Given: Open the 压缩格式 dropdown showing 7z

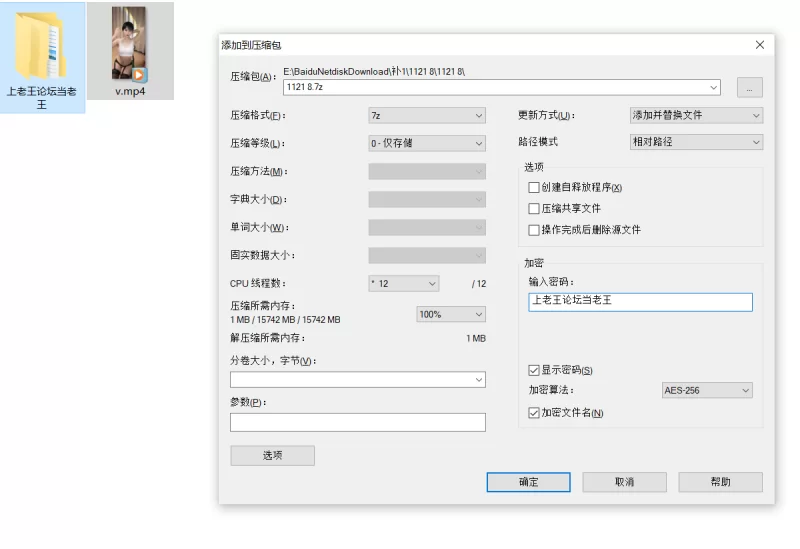Looking at the screenshot, I should [x=427, y=116].
